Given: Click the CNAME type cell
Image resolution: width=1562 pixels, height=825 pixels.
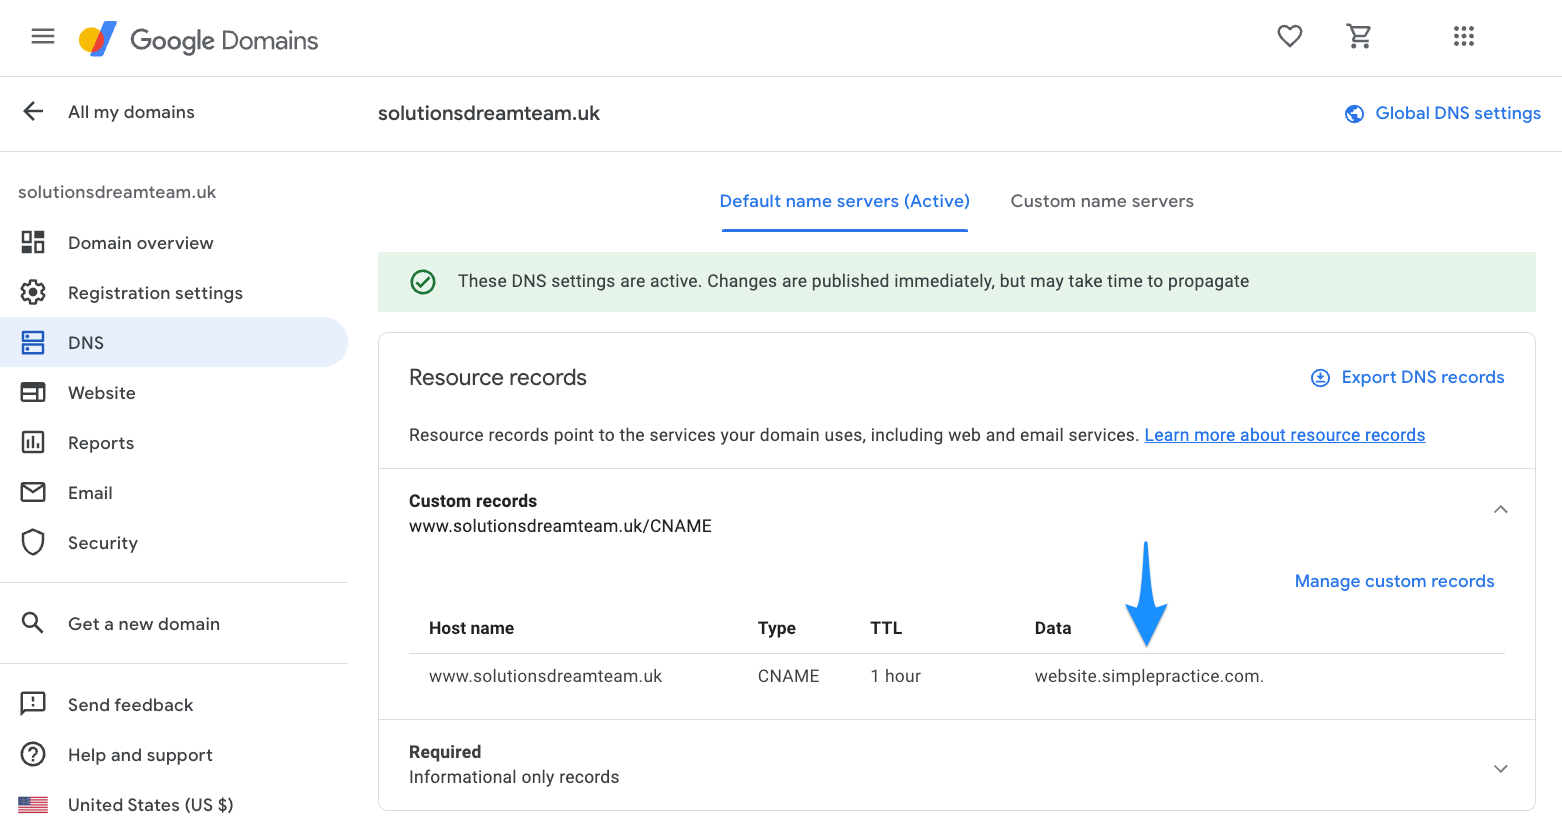Looking at the screenshot, I should tap(788, 676).
